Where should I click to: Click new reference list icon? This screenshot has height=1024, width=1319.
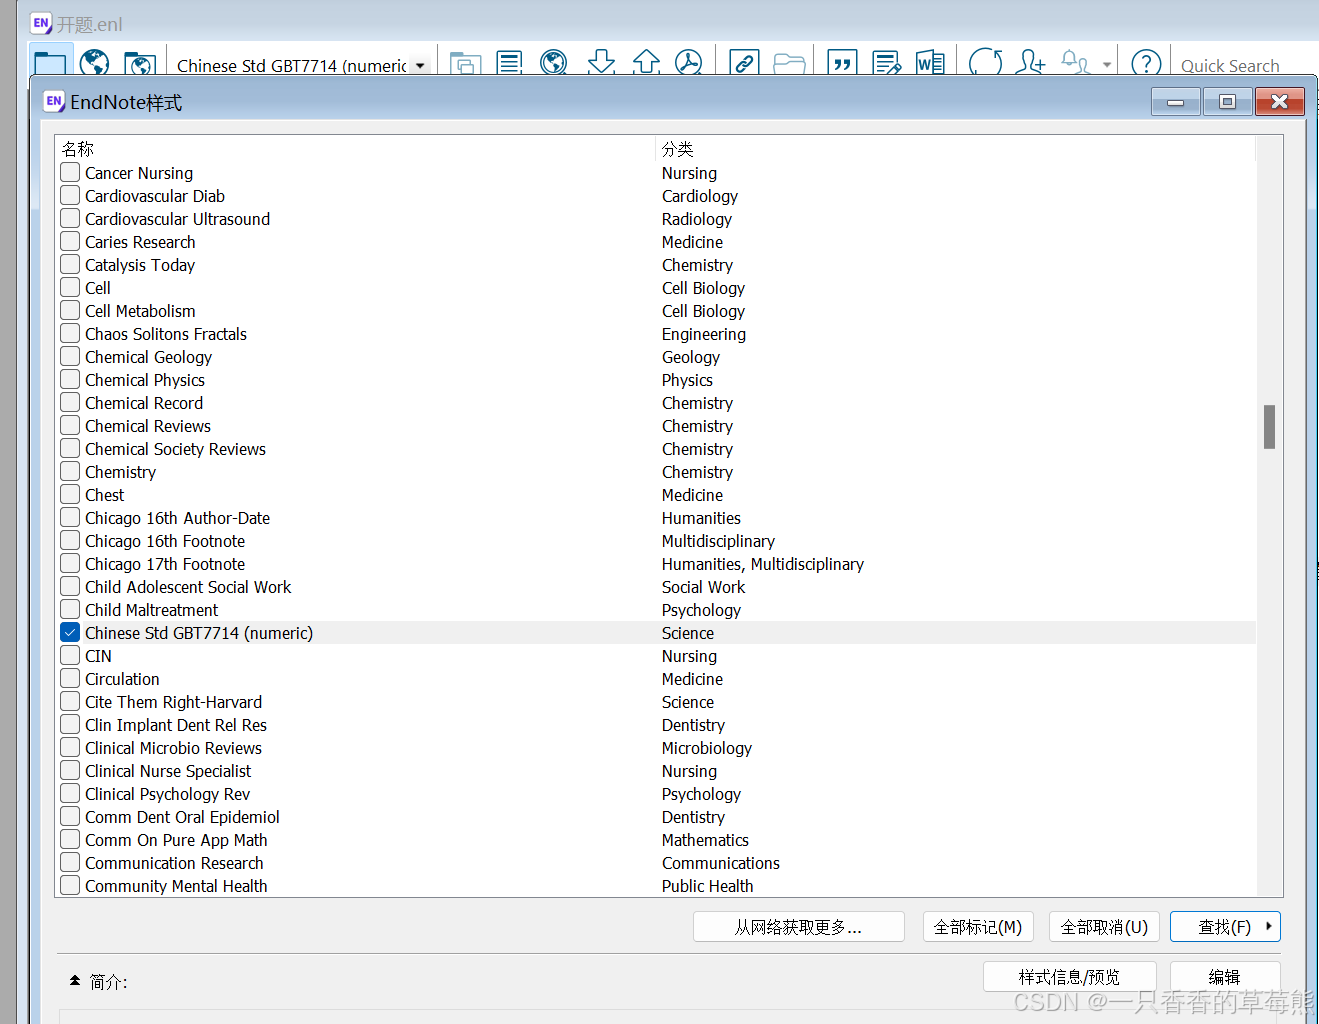(510, 63)
